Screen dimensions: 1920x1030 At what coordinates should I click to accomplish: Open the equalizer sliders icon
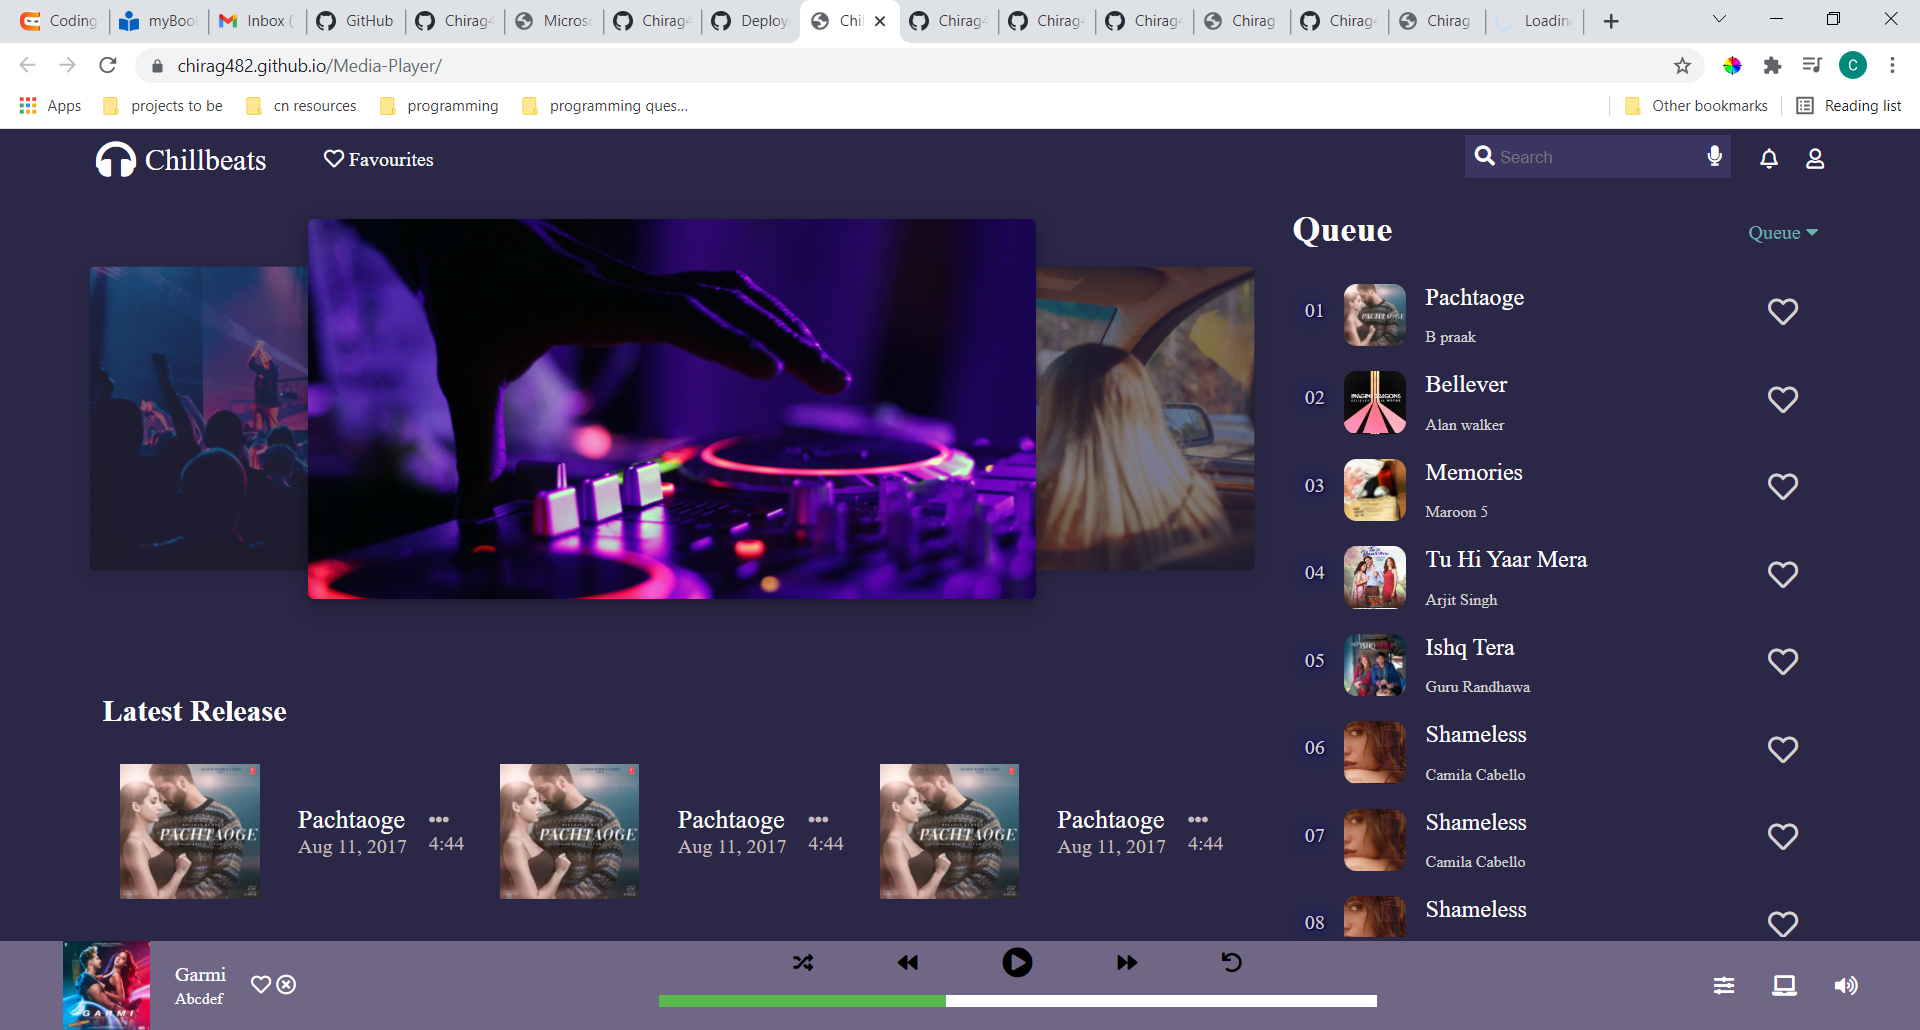click(1724, 986)
